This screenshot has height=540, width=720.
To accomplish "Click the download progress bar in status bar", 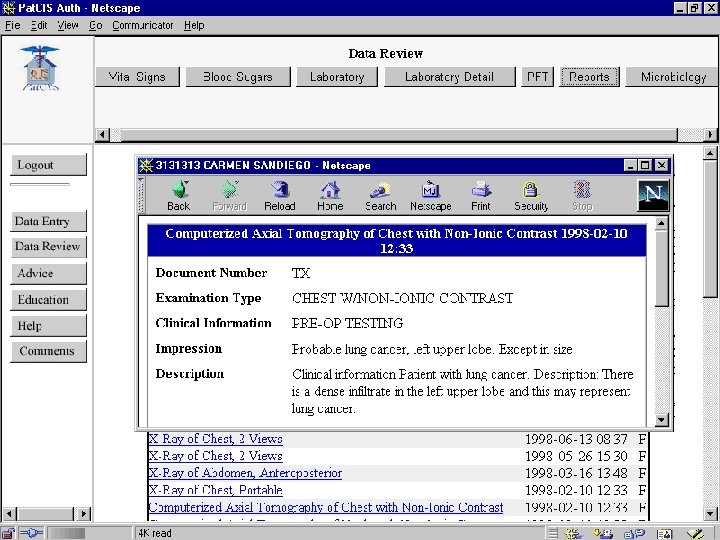I will coord(89,533).
